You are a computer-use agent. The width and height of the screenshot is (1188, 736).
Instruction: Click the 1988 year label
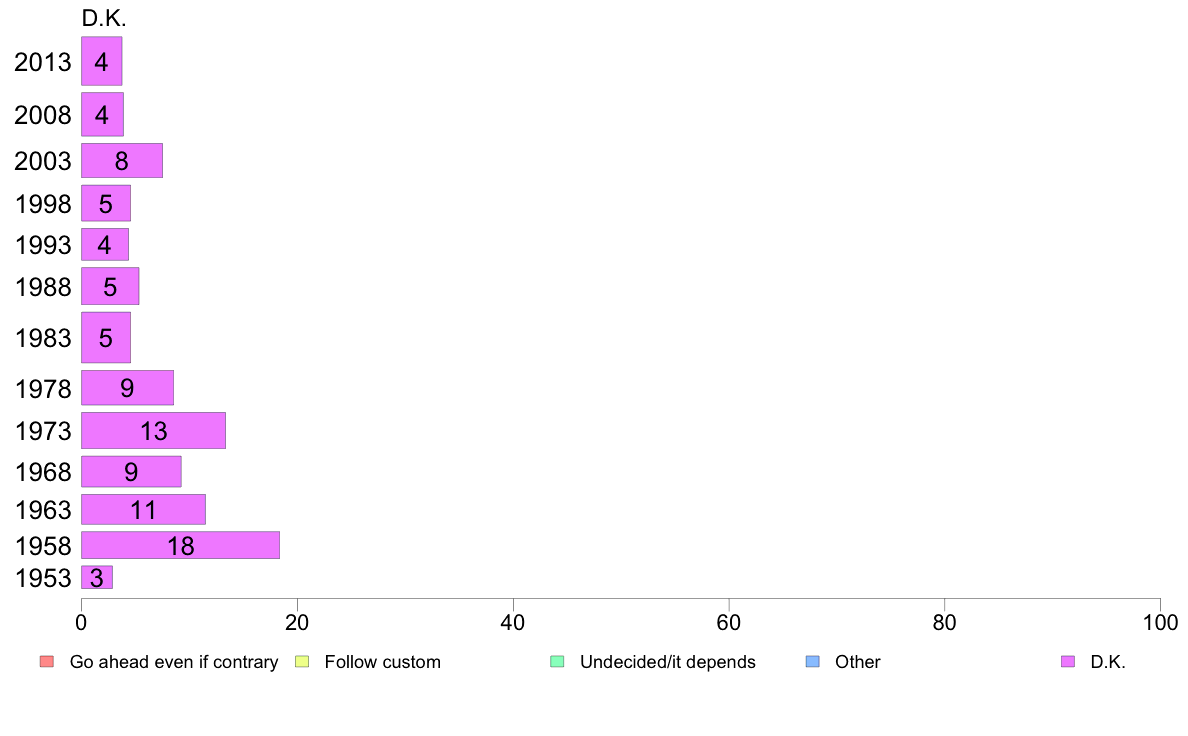(x=43, y=287)
